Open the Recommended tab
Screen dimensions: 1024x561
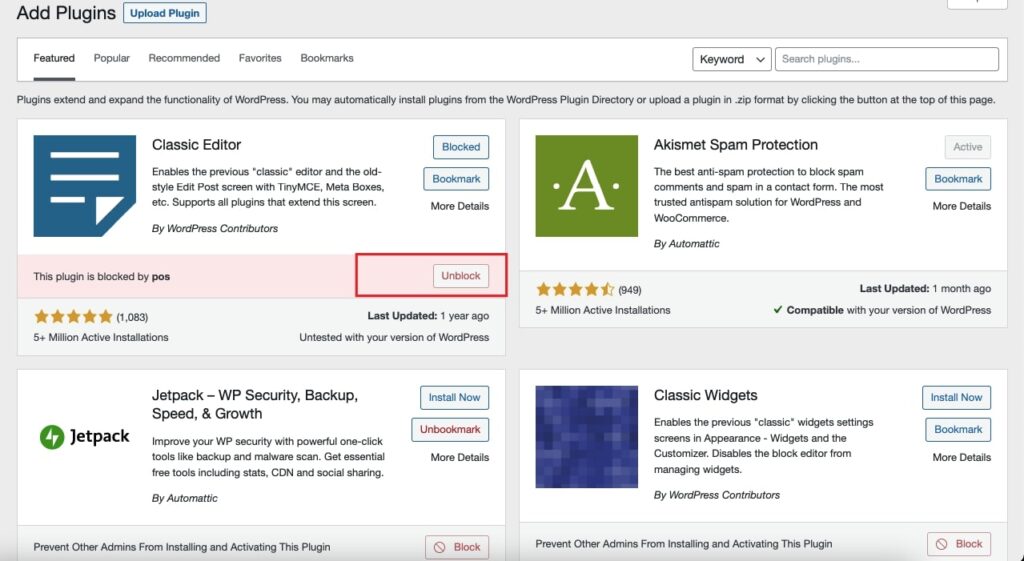(x=184, y=58)
